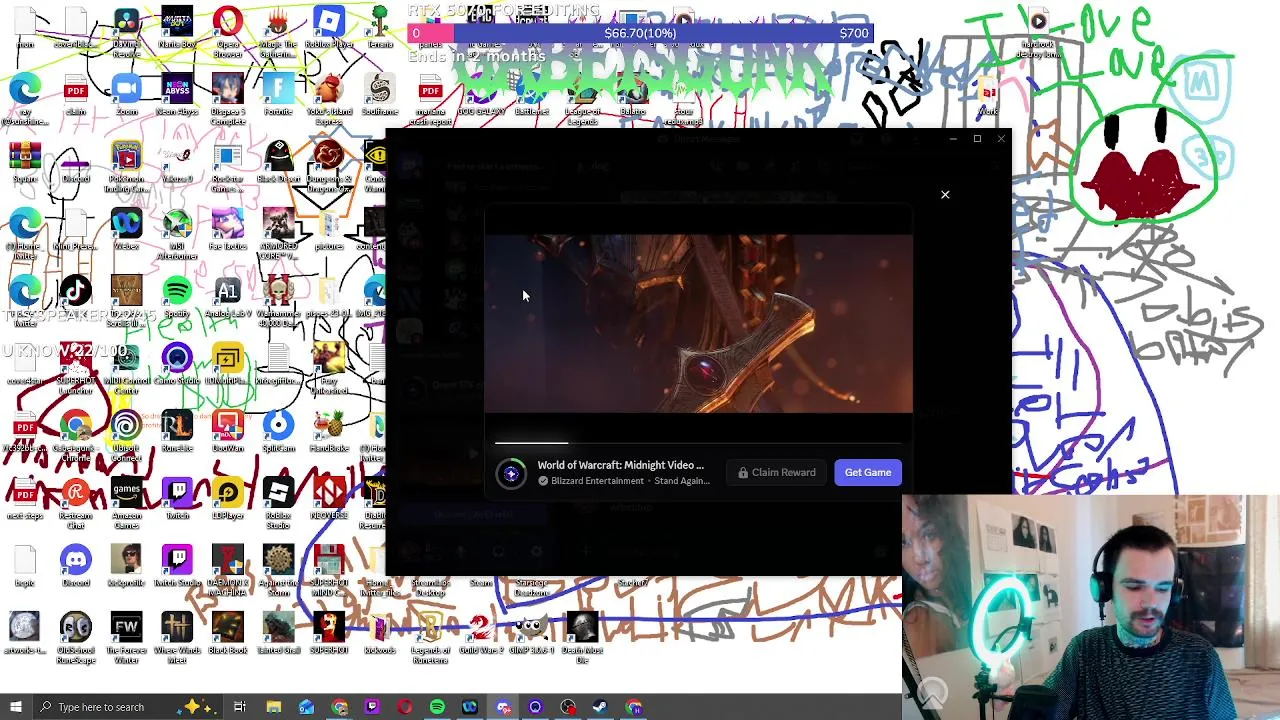1280x720 pixels.
Task: Open Fae Tactics desktop shortcut
Action: click(x=228, y=230)
